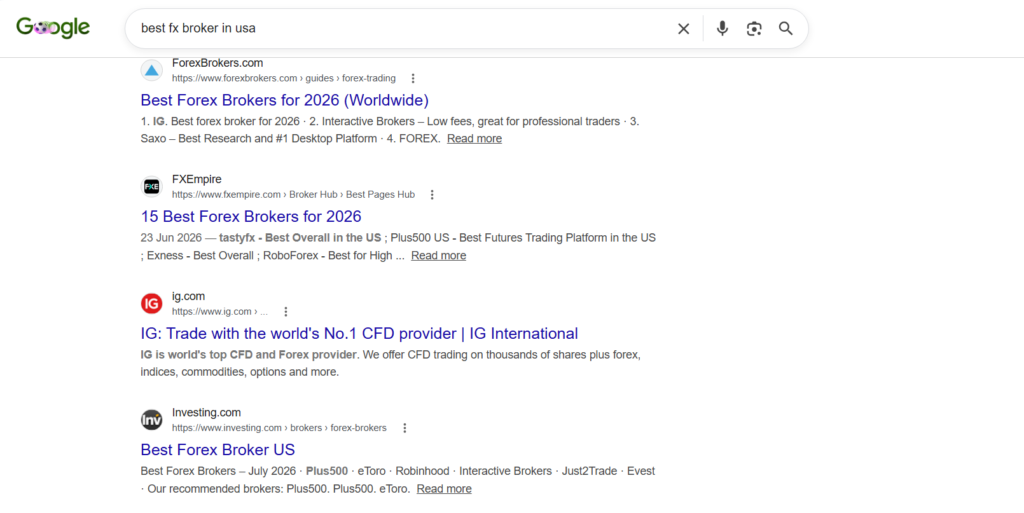Open three-dot menu for Investing.com result
The height and width of the screenshot is (513, 1024).
pyautogui.click(x=404, y=428)
